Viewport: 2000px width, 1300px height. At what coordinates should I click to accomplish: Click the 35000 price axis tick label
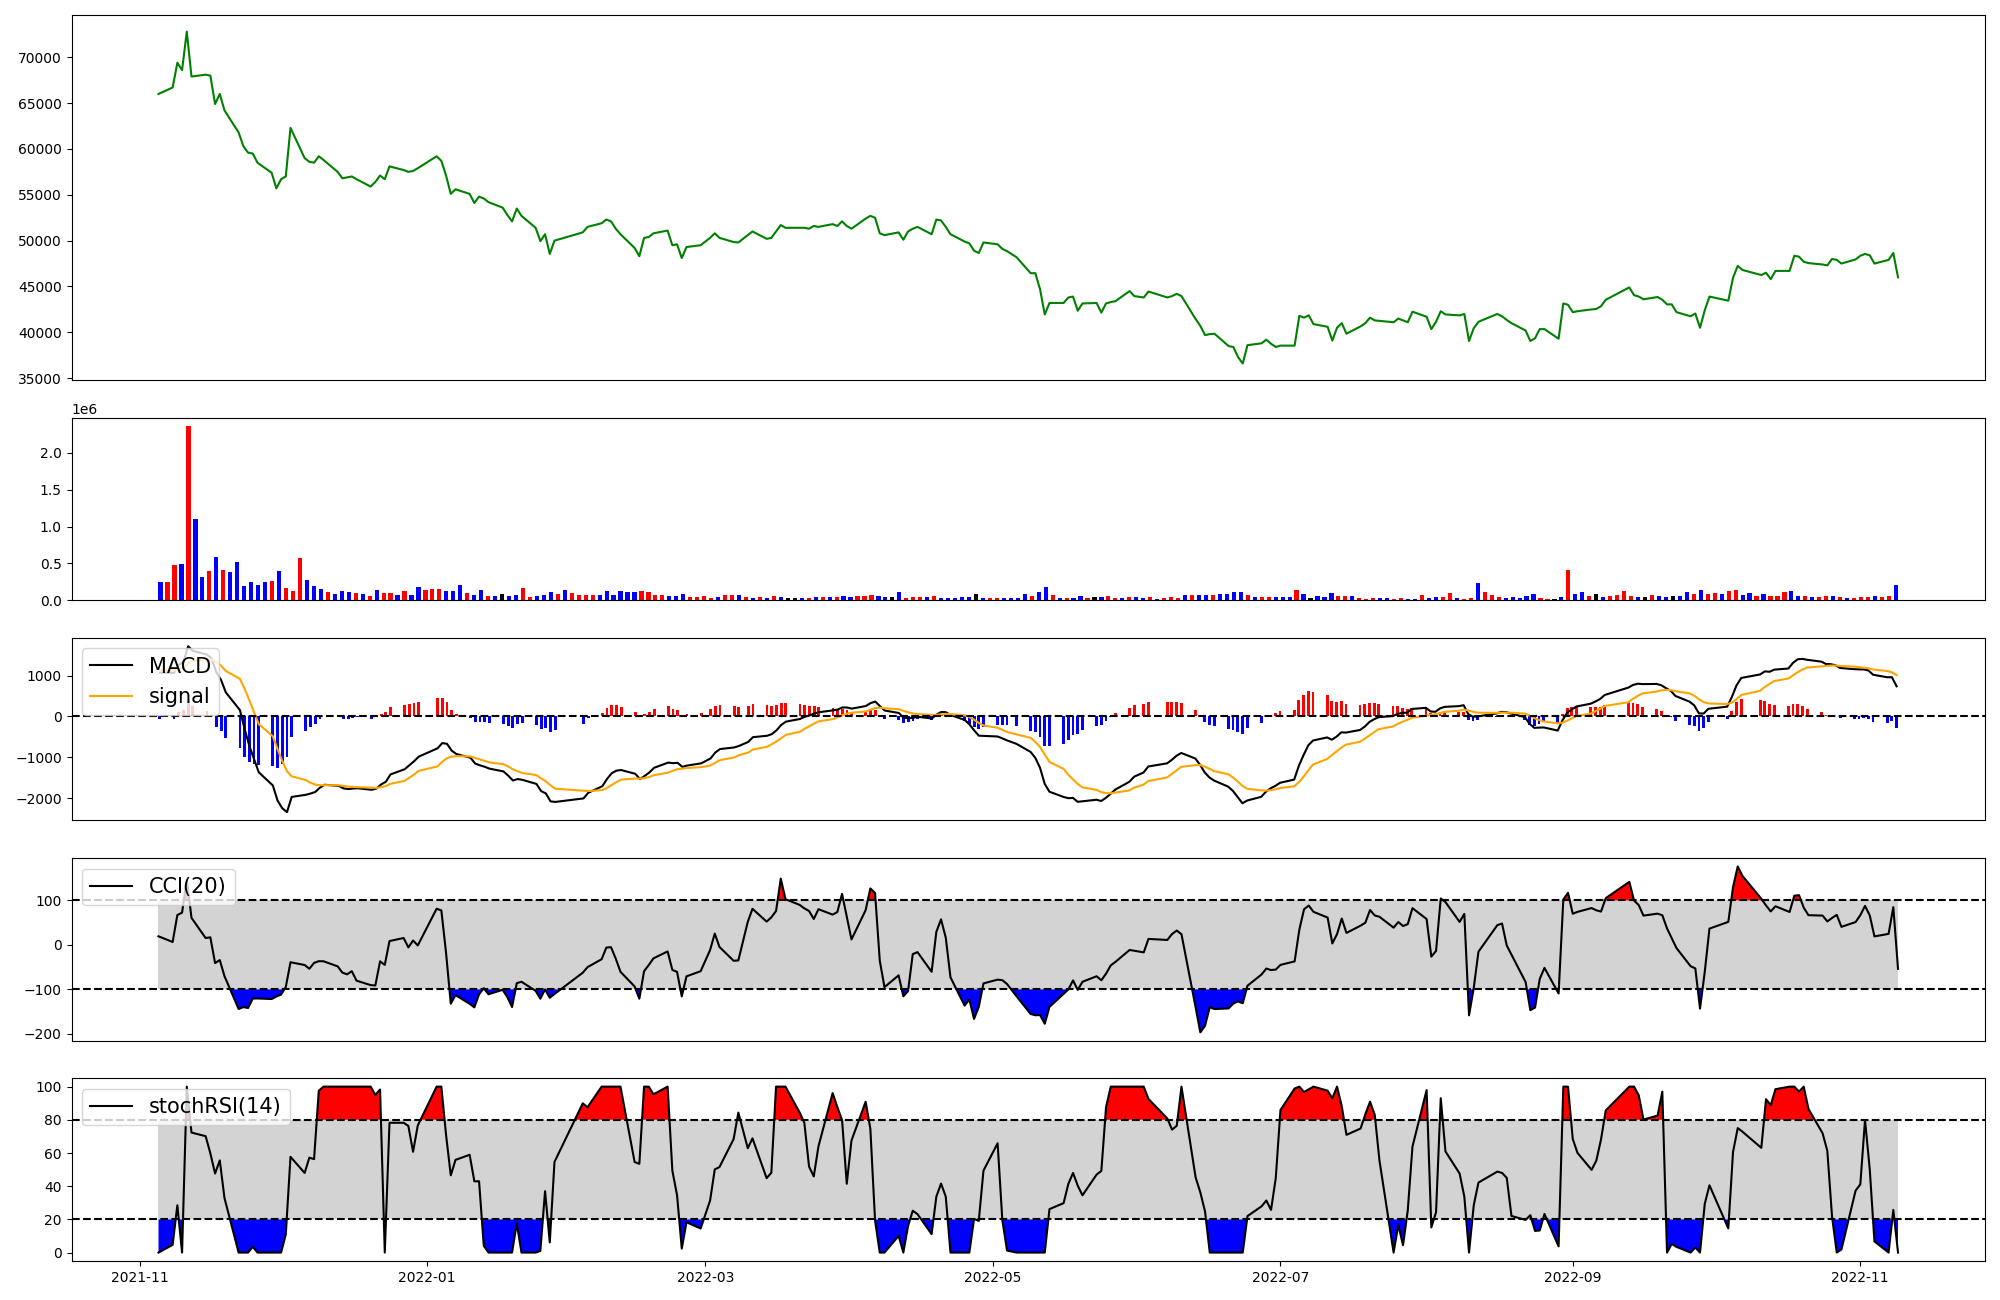[40, 379]
